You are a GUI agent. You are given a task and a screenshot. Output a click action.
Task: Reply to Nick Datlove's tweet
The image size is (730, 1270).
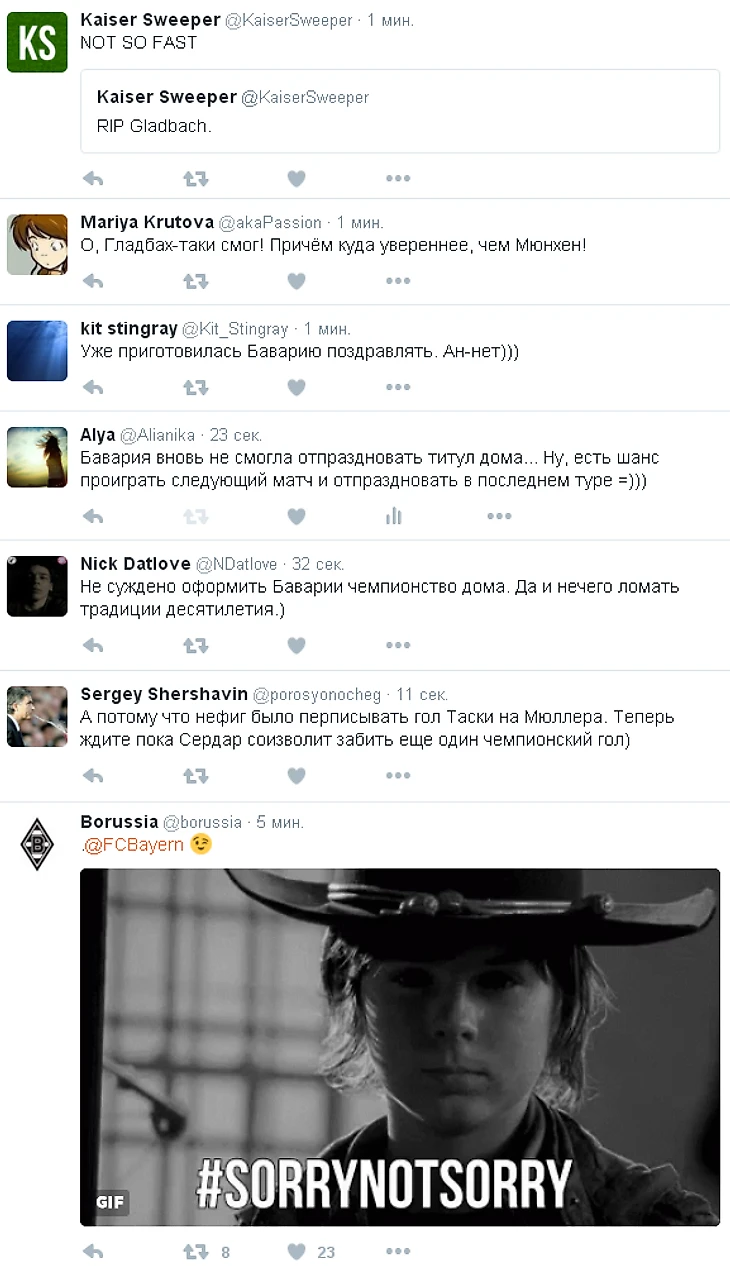click(93, 646)
